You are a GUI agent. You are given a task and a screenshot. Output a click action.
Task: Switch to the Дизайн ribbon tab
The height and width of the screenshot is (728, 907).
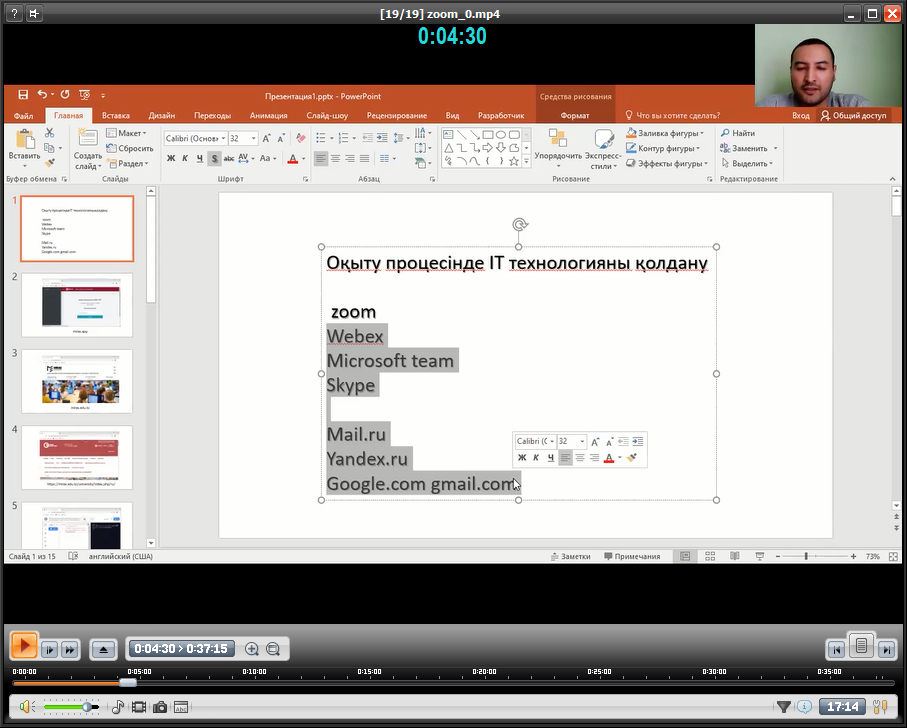[161, 116]
